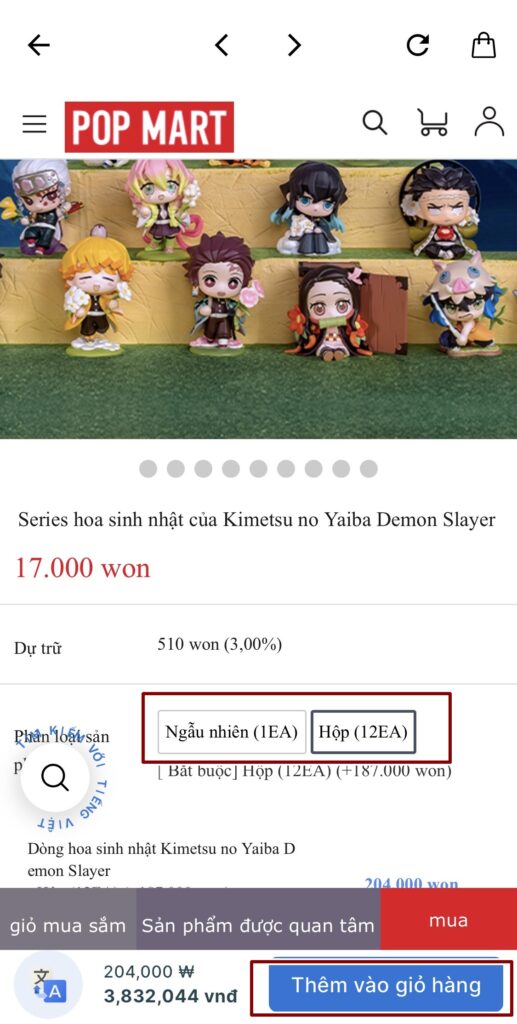The image size is (517, 1024).
Task: Open the giỏ mua sắm tab
Action: pyautogui.click(x=68, y=925)
